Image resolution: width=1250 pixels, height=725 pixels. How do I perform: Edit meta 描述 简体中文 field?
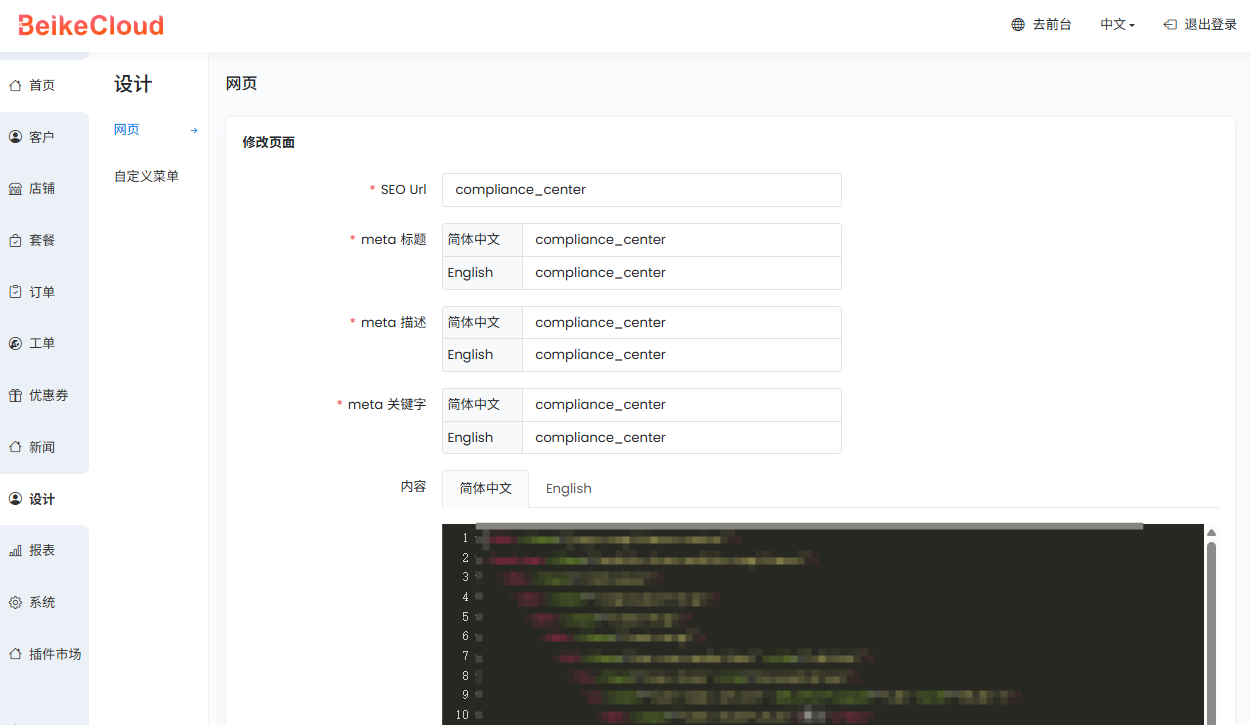tap(681, 322)
